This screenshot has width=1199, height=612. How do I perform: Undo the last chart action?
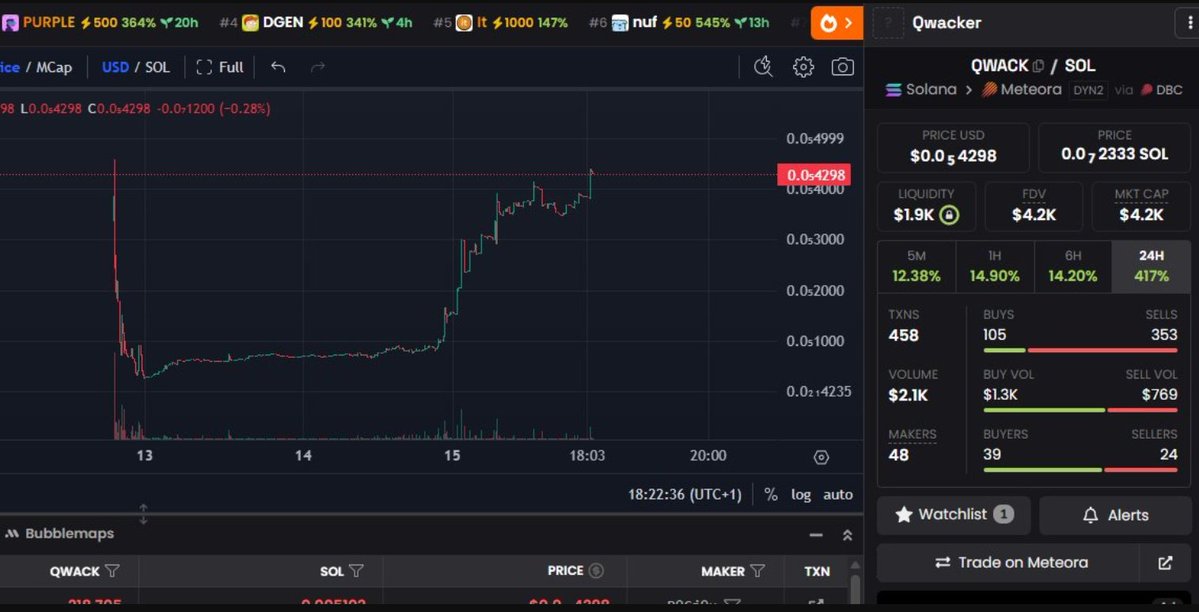(278, 67)
